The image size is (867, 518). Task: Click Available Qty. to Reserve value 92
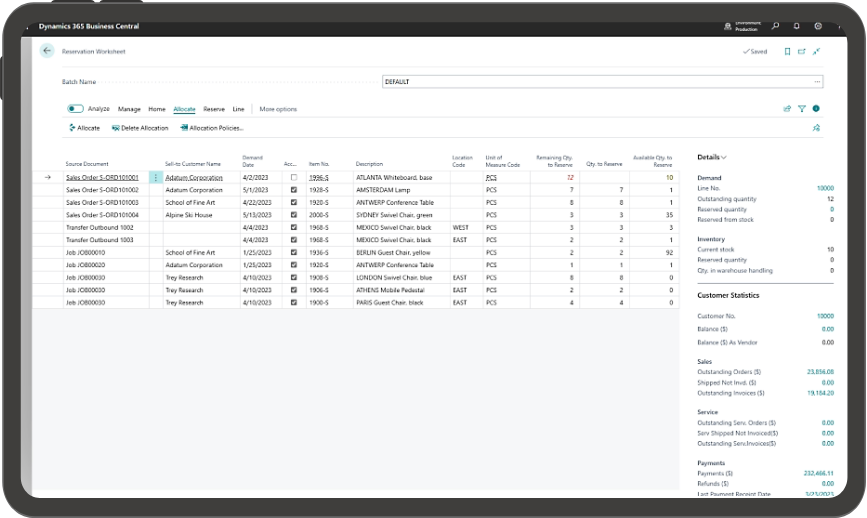tap(669, 253)
